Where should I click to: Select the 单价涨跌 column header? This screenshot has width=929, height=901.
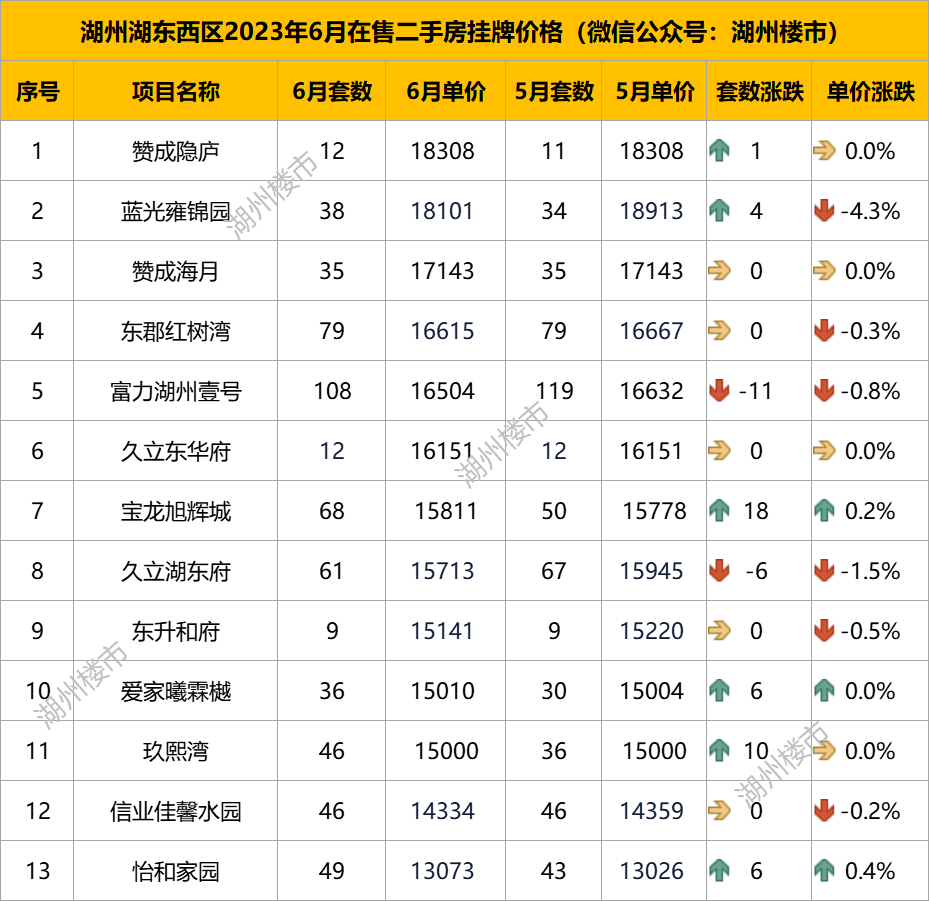tap(871, 92)
